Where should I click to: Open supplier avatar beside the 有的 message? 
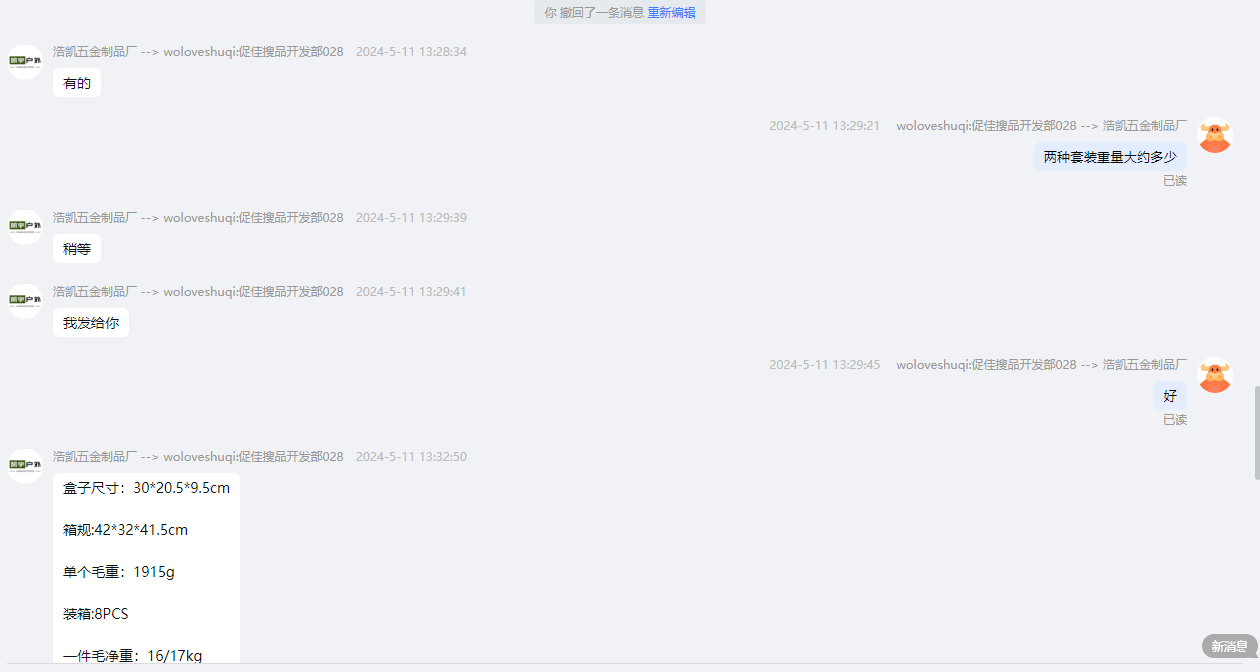(x=25, y=62)
